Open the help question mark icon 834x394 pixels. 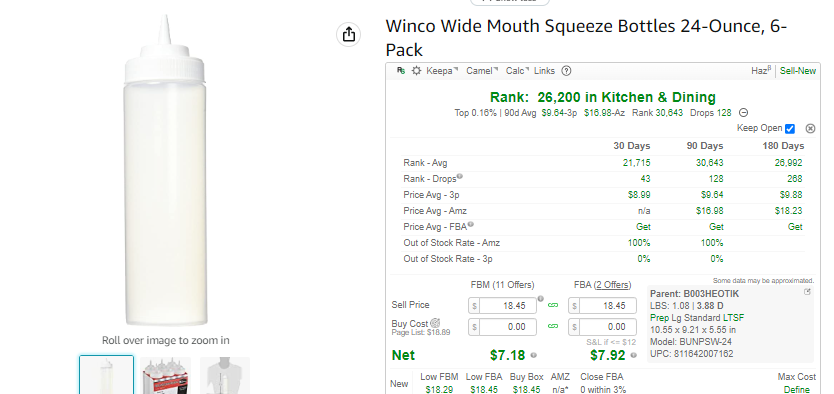pyautogui.click(x=566, y=71)
